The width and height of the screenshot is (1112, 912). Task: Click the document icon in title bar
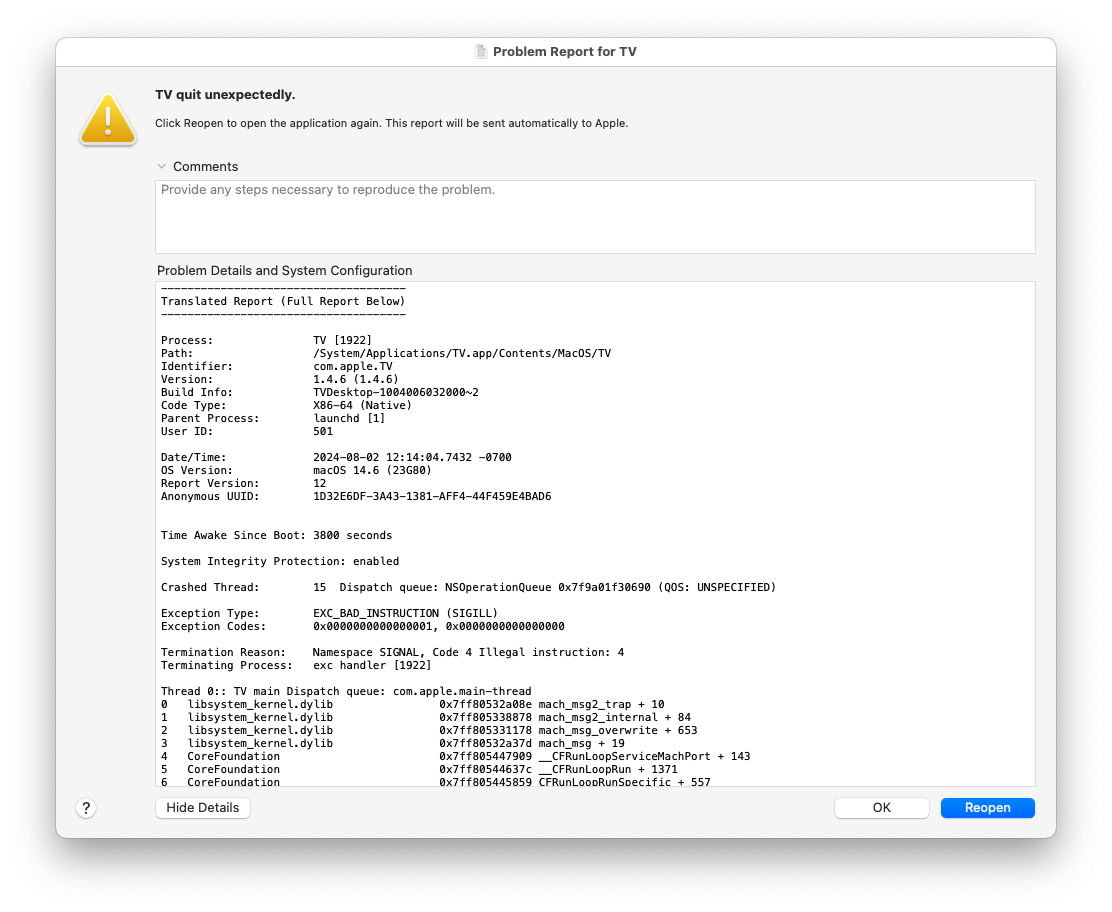tap(481, 51)
